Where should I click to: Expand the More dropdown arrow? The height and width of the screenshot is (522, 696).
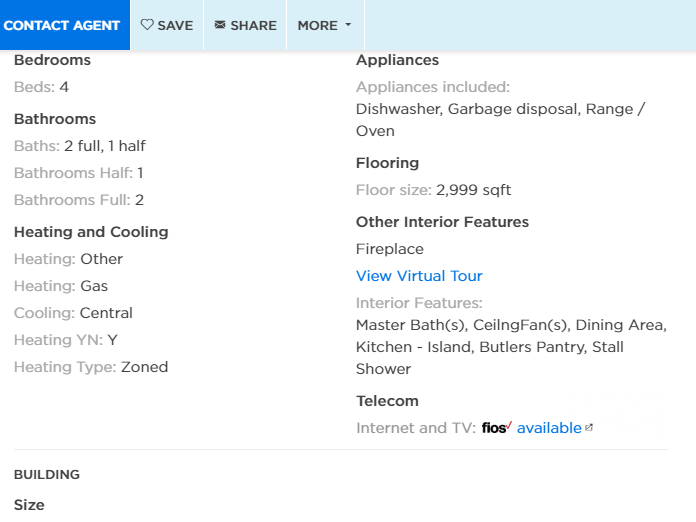point(348,25)
